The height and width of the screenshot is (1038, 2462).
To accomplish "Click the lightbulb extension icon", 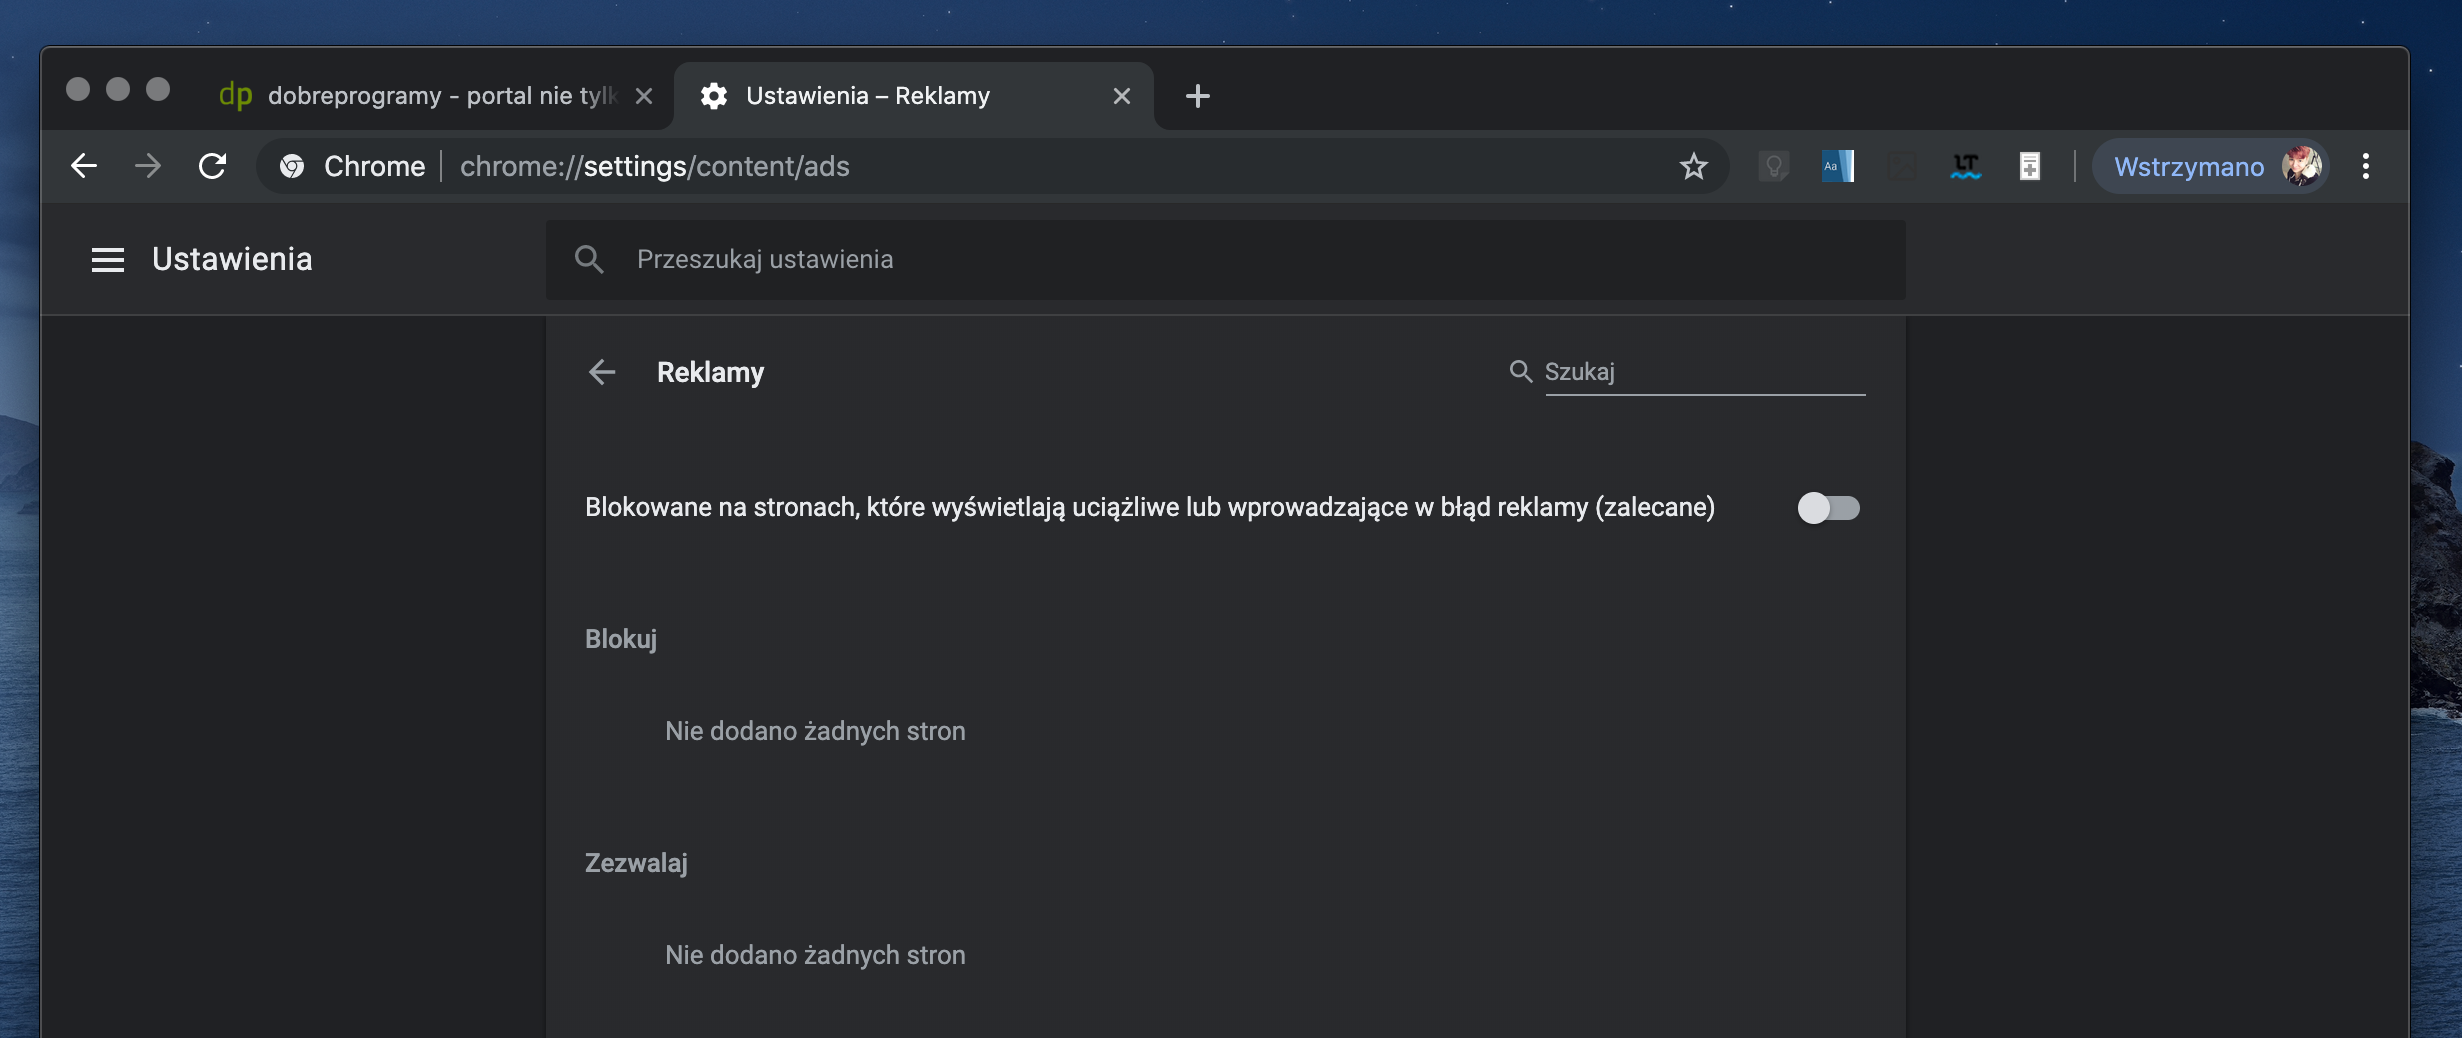I will pyautogui.click(x=1774, y=166).
